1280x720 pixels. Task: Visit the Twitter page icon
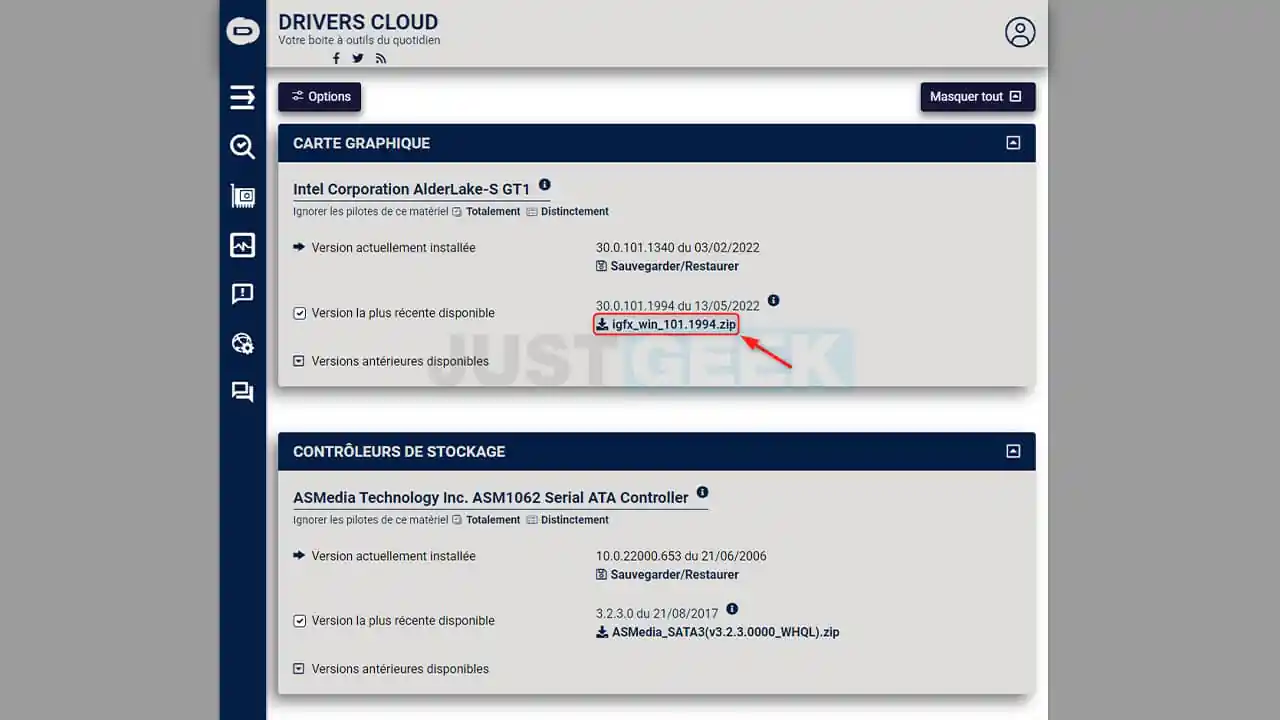358,58
